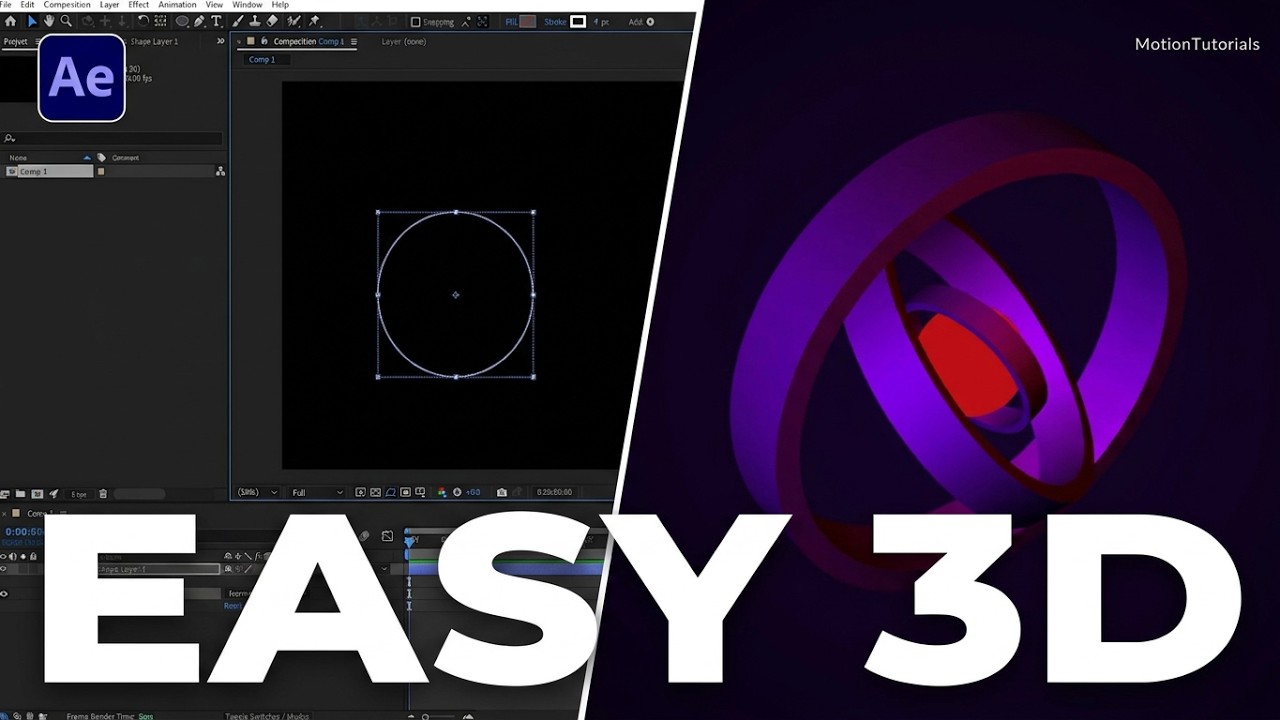Open the Project panel menu icon

pyautogui.click(x=39, y=41)
